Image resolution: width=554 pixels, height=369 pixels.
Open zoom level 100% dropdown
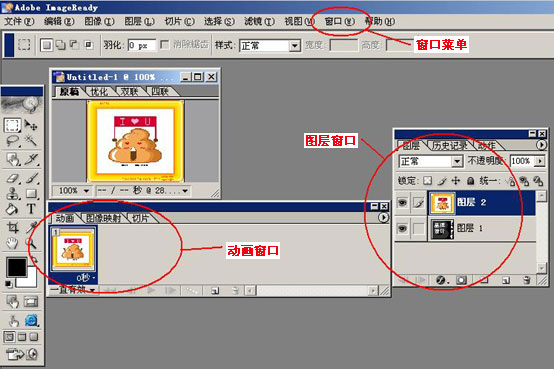[x=86, y=191]
